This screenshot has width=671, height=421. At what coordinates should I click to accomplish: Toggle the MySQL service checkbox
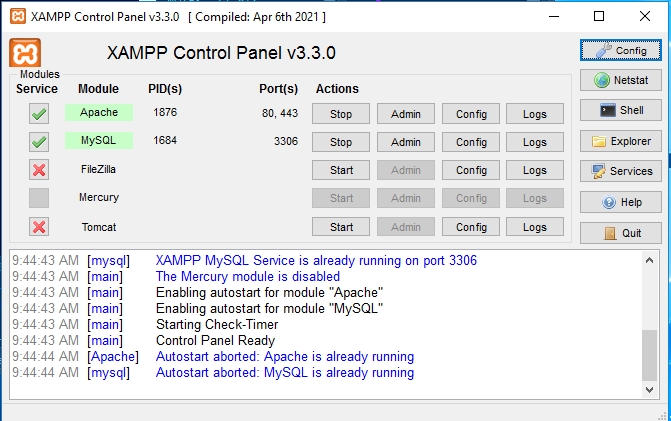(39, 142)
